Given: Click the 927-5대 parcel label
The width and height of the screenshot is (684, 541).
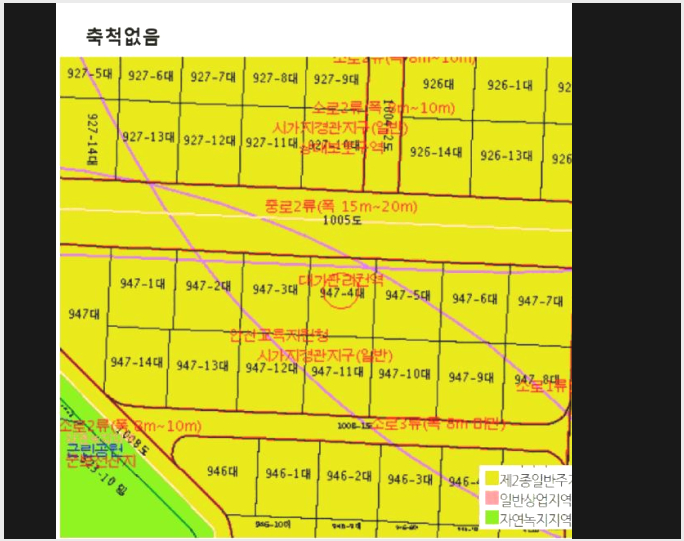Looking at the screenshot, I should pyautogui.click(x=89, y=74).
